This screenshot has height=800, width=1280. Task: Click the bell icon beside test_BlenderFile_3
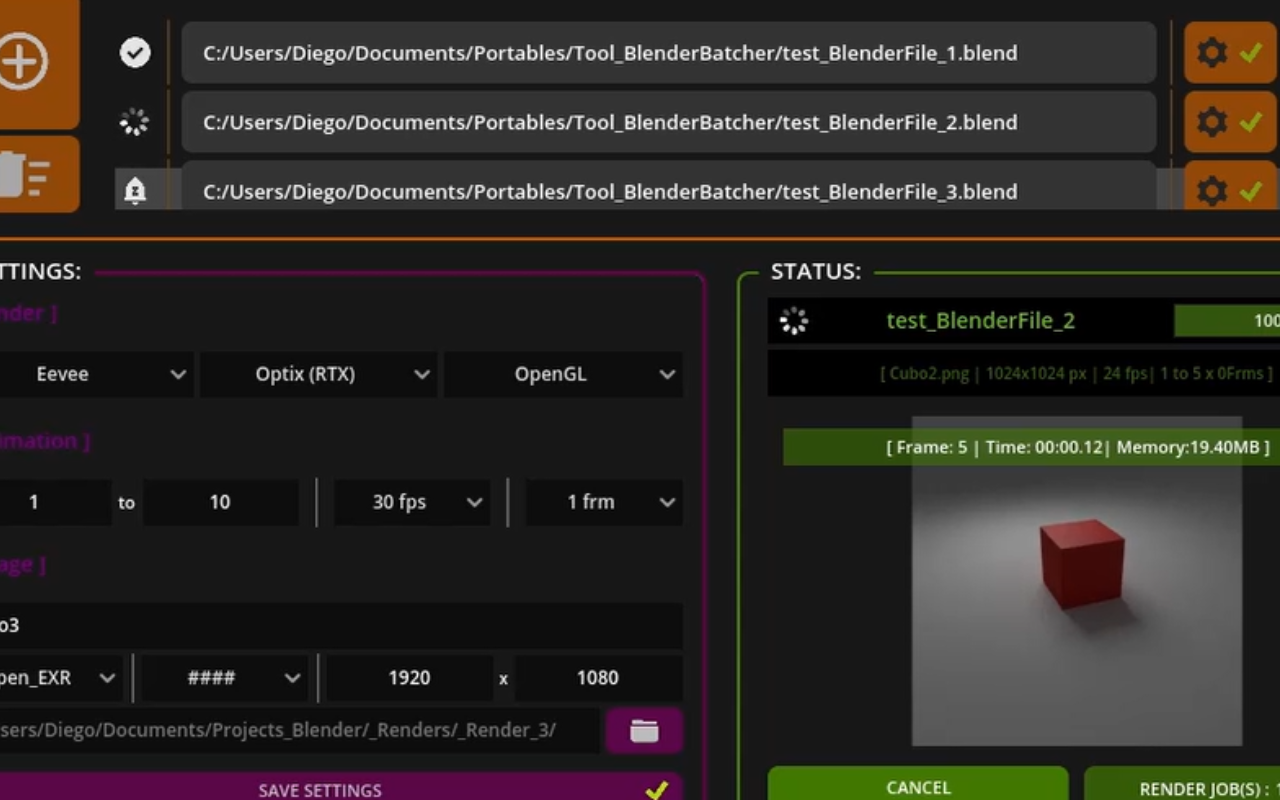pos(135,190)
